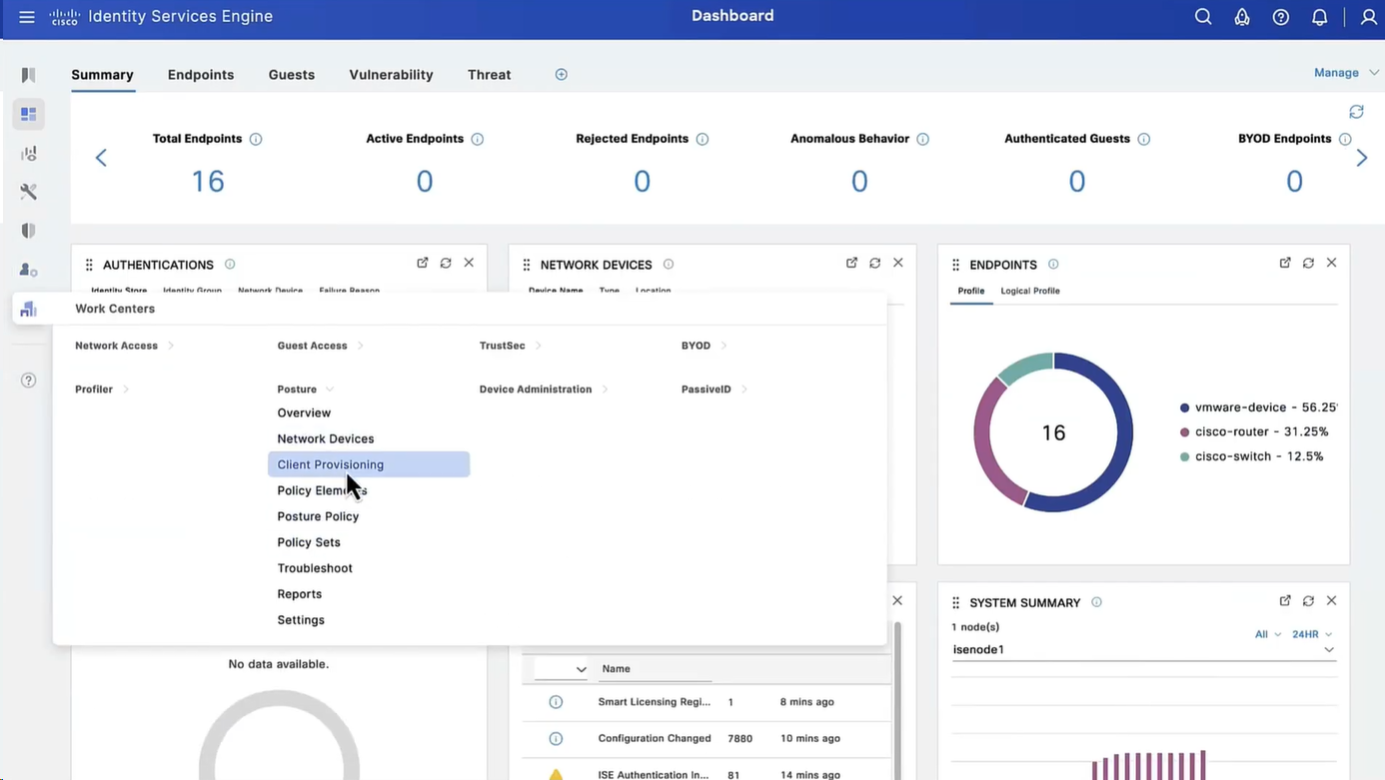Open the notifications bell icon
The height and width of the screenshot is (780, 1385).
point(1319,17)
